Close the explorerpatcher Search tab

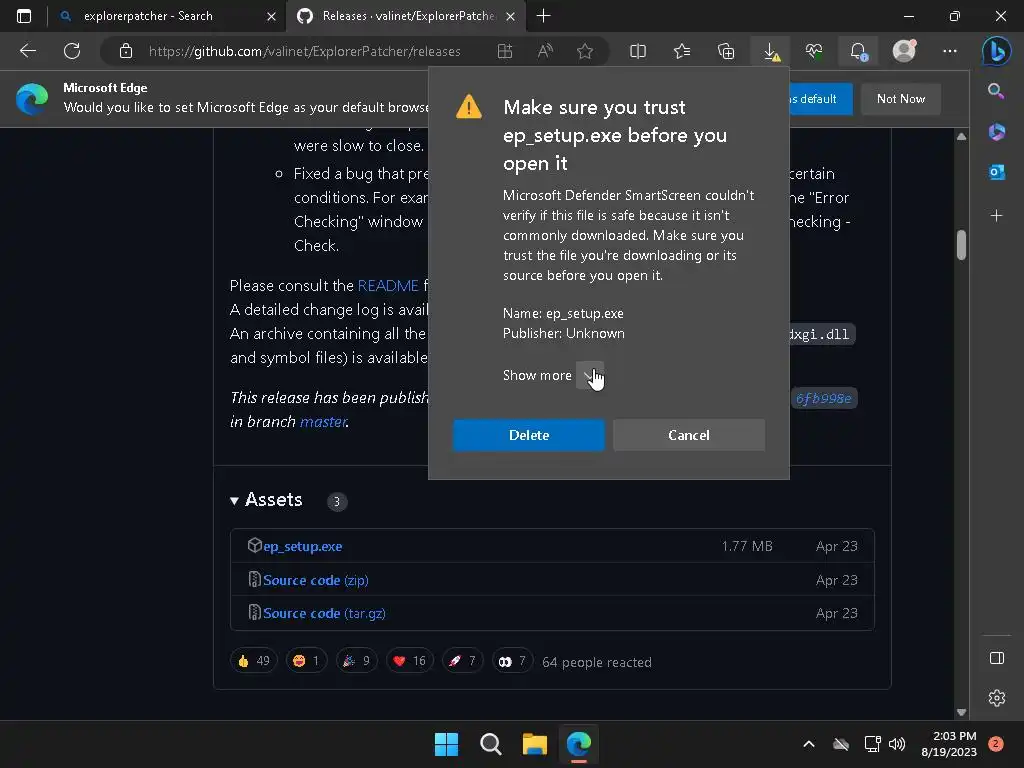pyautogui.click(x=271, y=16)
